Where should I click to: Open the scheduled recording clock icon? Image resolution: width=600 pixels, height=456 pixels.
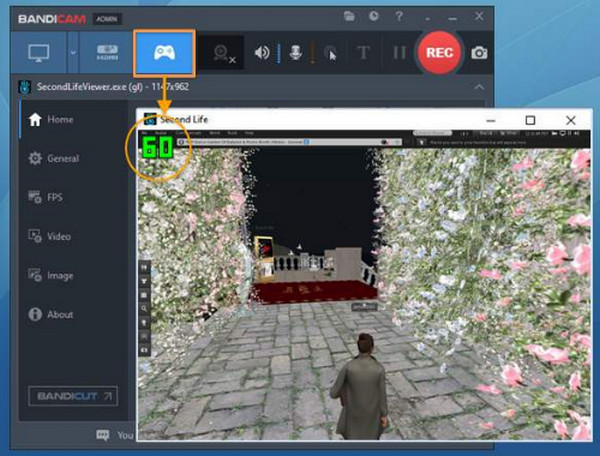click(373, 16)
